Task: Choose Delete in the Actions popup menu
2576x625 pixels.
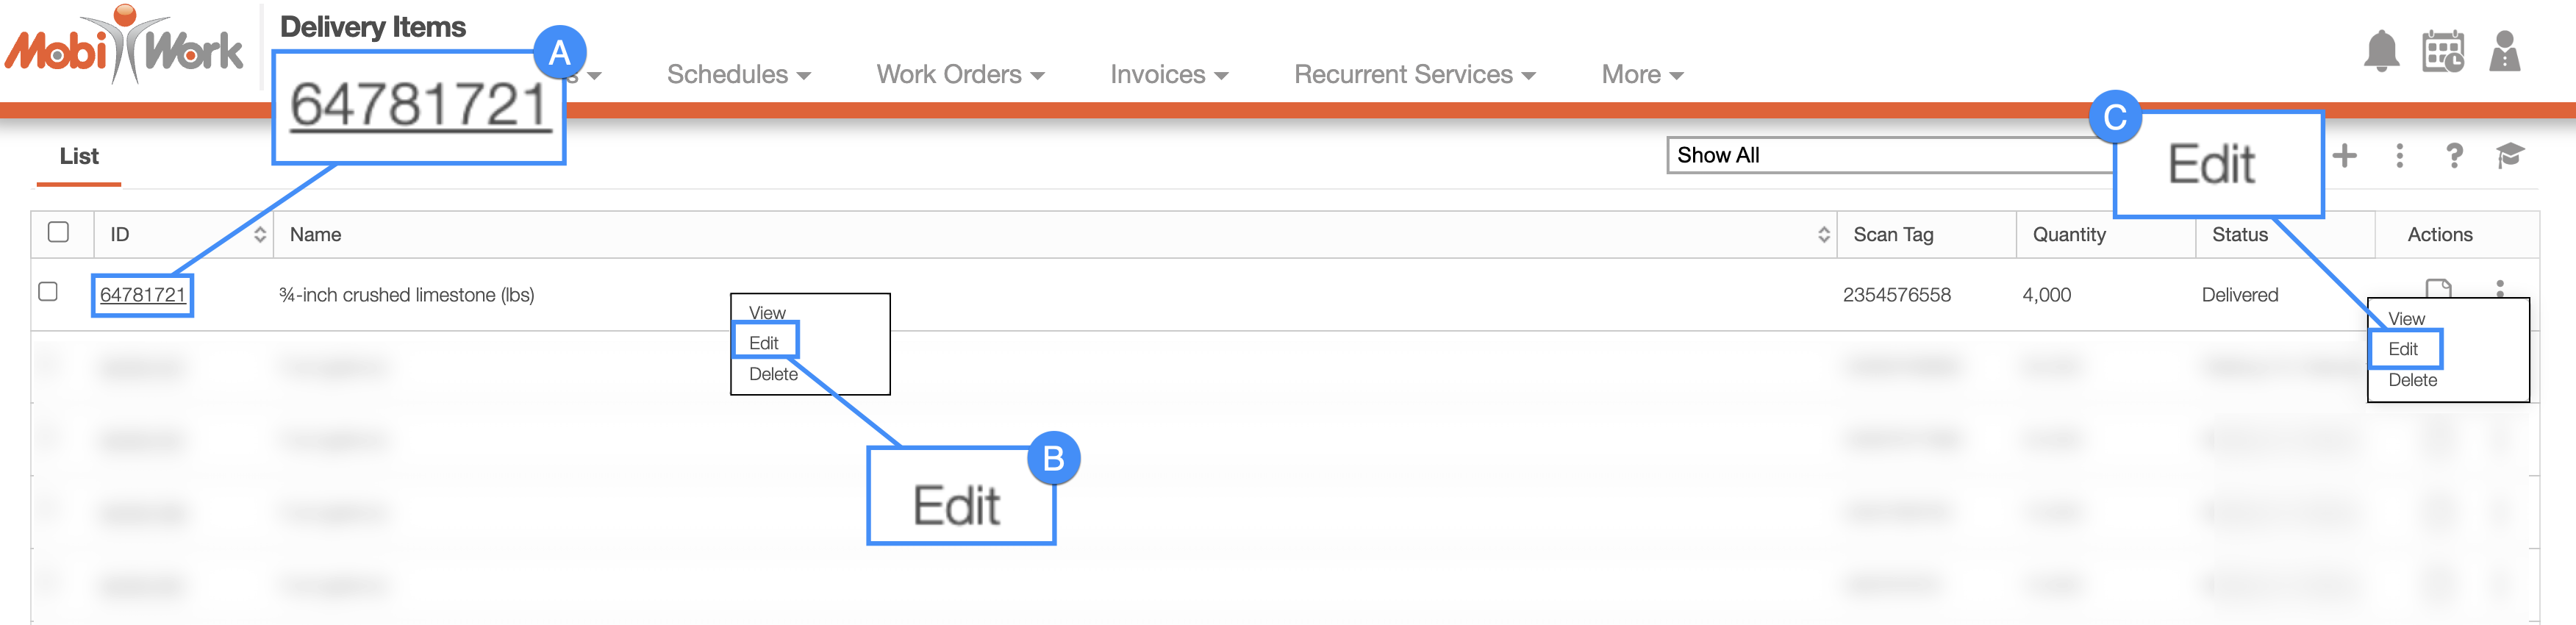Action: [2412, 380]
